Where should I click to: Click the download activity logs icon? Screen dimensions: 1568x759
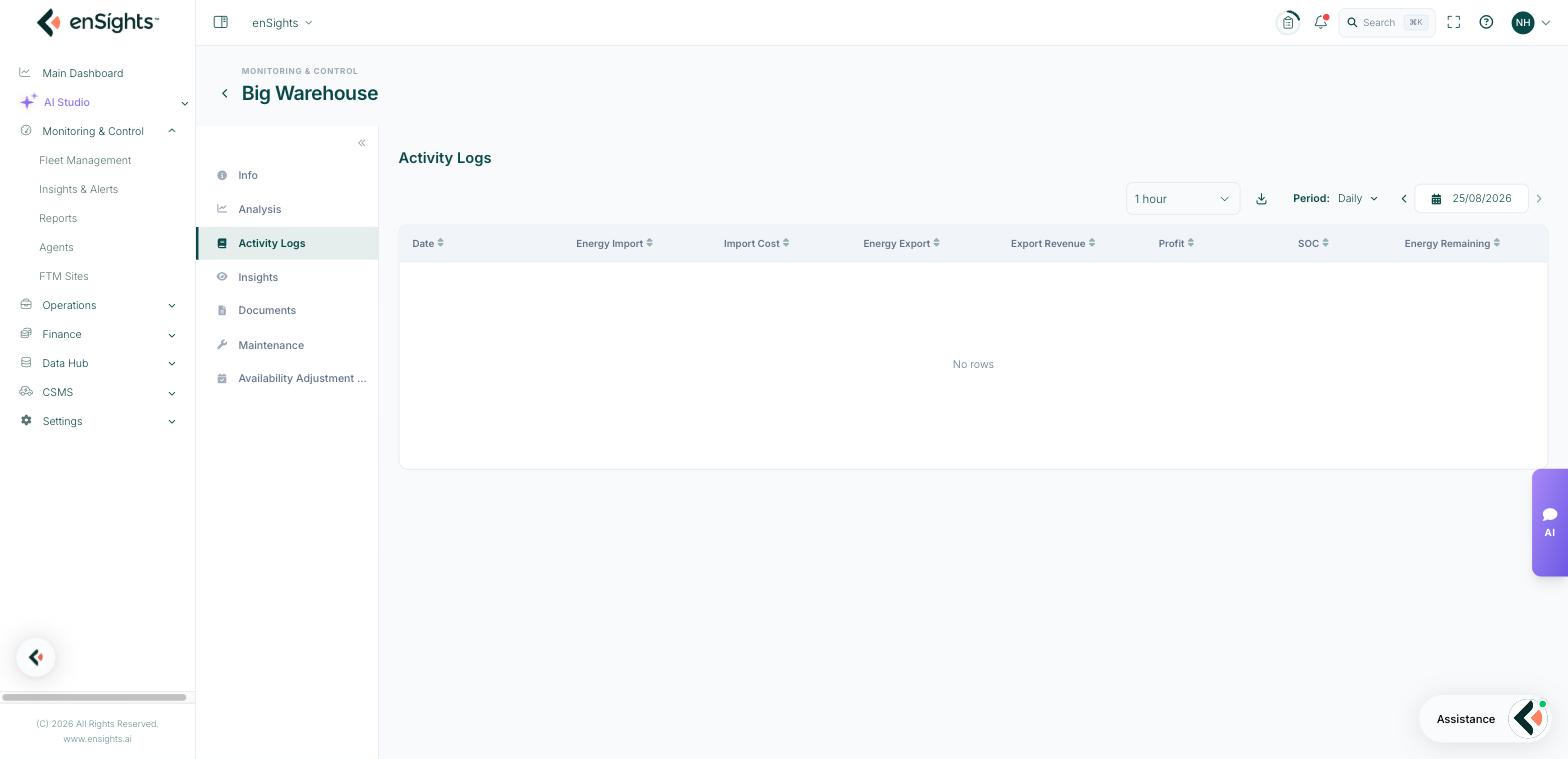click(x=1261, y=199)
